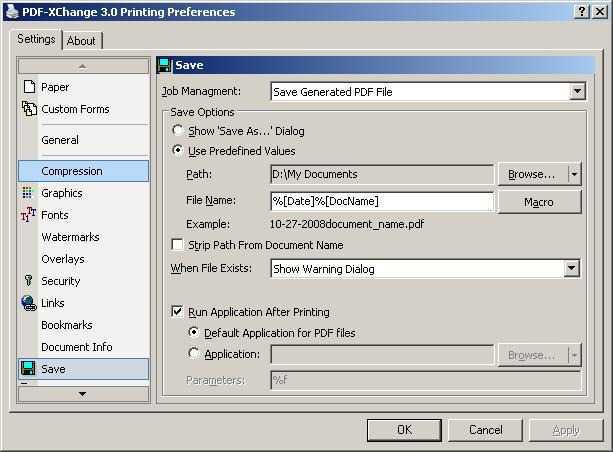Click the OK button
613x452 pixels.
point(404,430)
